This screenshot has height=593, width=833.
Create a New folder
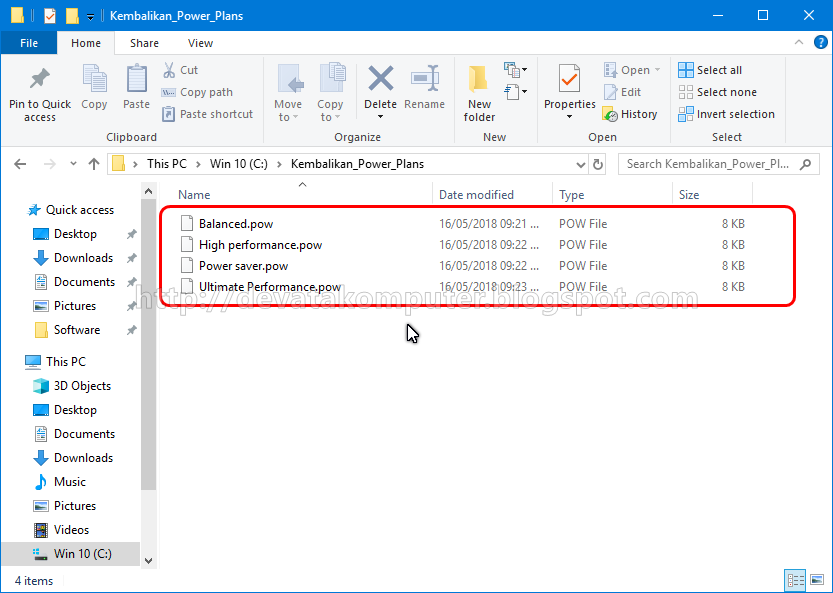click(479, 94)
